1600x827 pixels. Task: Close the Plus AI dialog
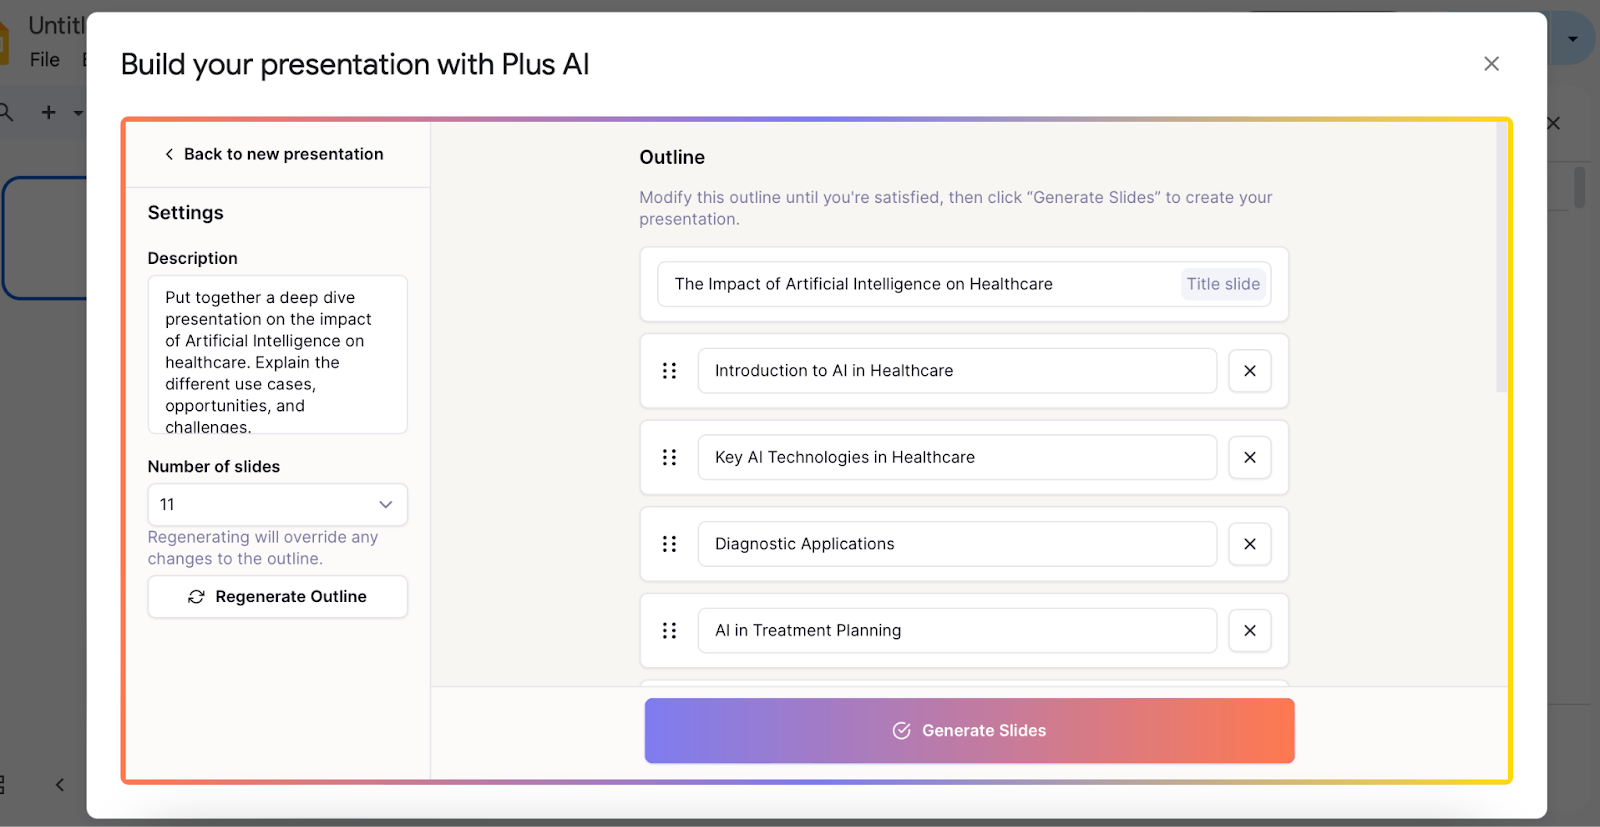click(1491, 64)
